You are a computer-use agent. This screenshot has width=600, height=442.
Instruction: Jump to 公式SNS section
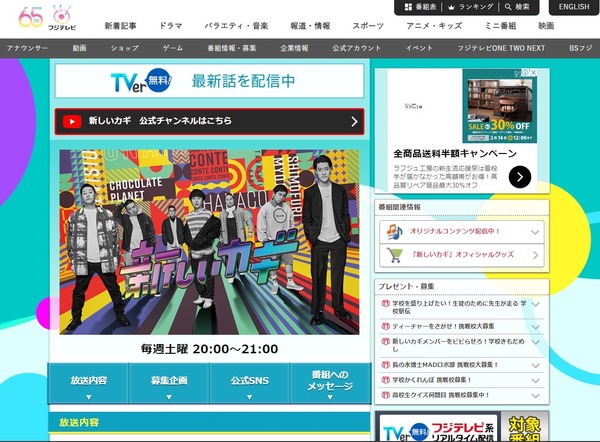pyautogui.click(x=249, y=383)
